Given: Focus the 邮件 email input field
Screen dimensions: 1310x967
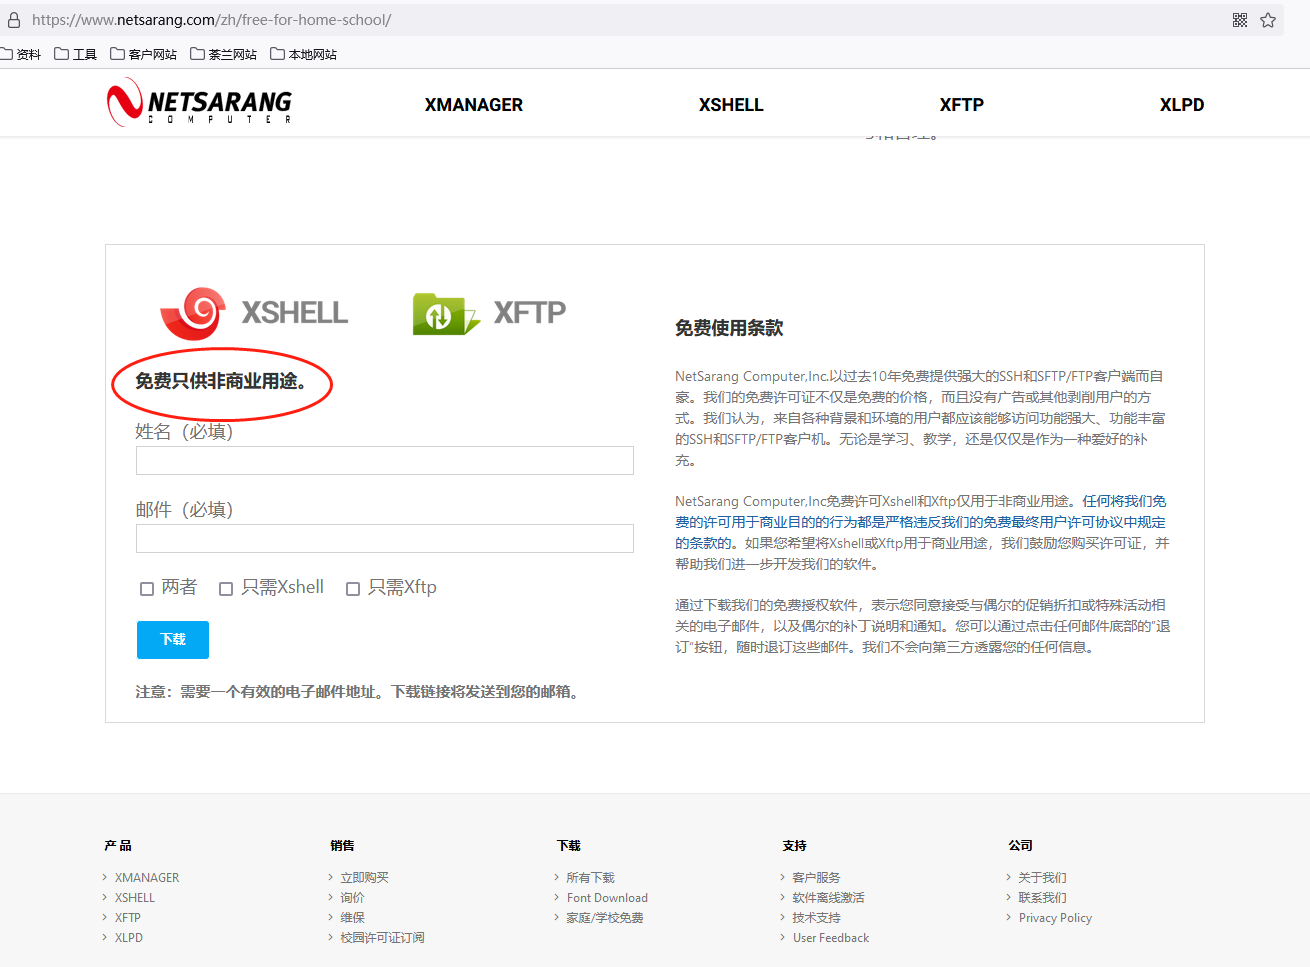Looking at the screenshot, I should coord(385,538).
